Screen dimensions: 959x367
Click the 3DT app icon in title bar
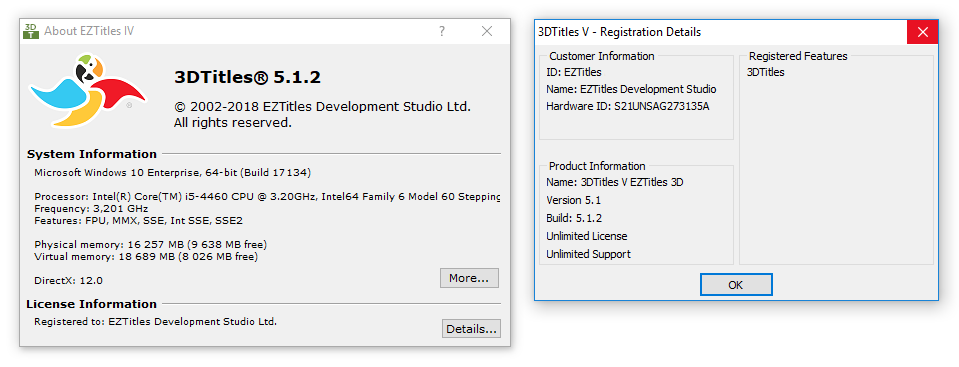pyautogui.click(x=31, y=31)
